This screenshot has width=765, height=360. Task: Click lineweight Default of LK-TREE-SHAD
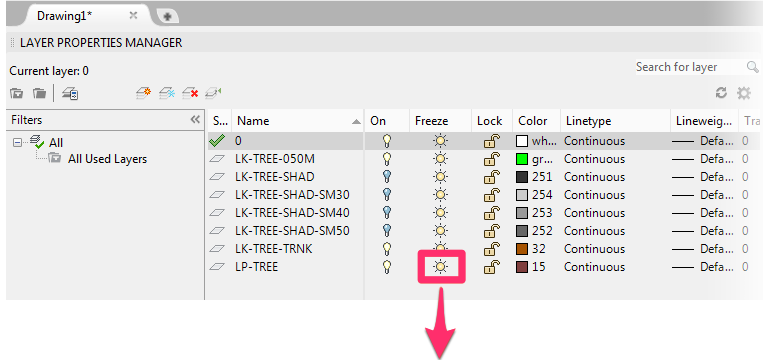tap(703, 177)
